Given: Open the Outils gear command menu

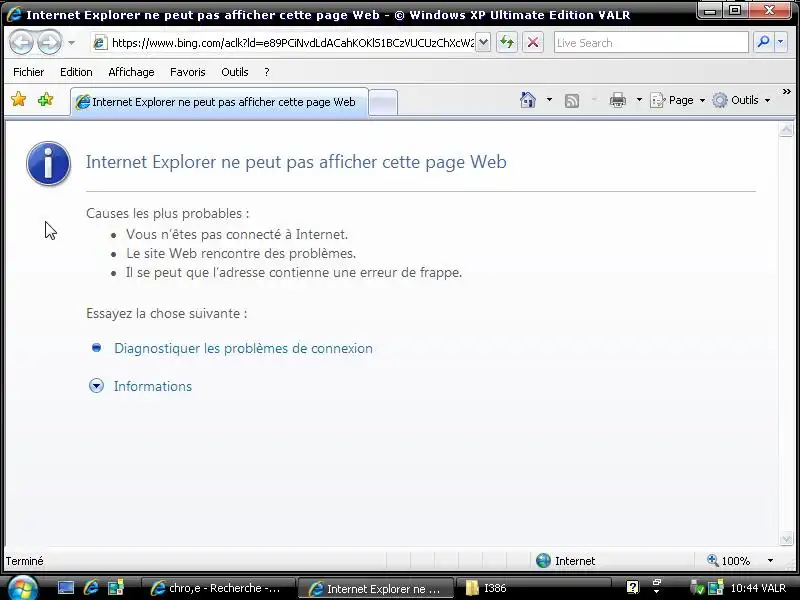Looking at the screenshot, I should [x=741, y=100].
